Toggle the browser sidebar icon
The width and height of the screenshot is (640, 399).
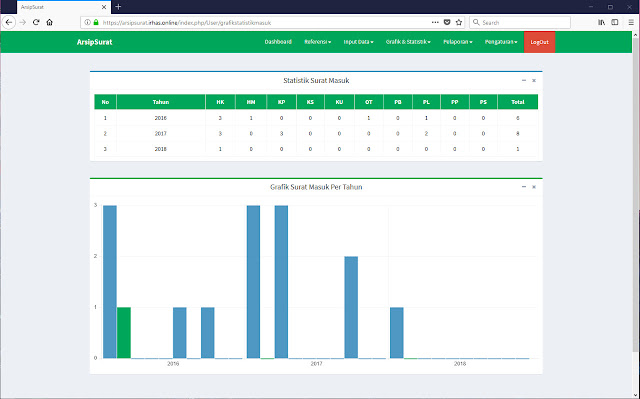(615, 22)
